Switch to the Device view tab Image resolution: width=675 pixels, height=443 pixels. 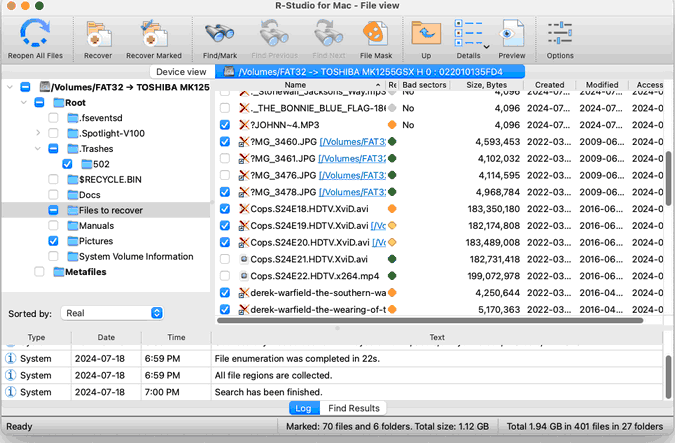tap(181, 72)
